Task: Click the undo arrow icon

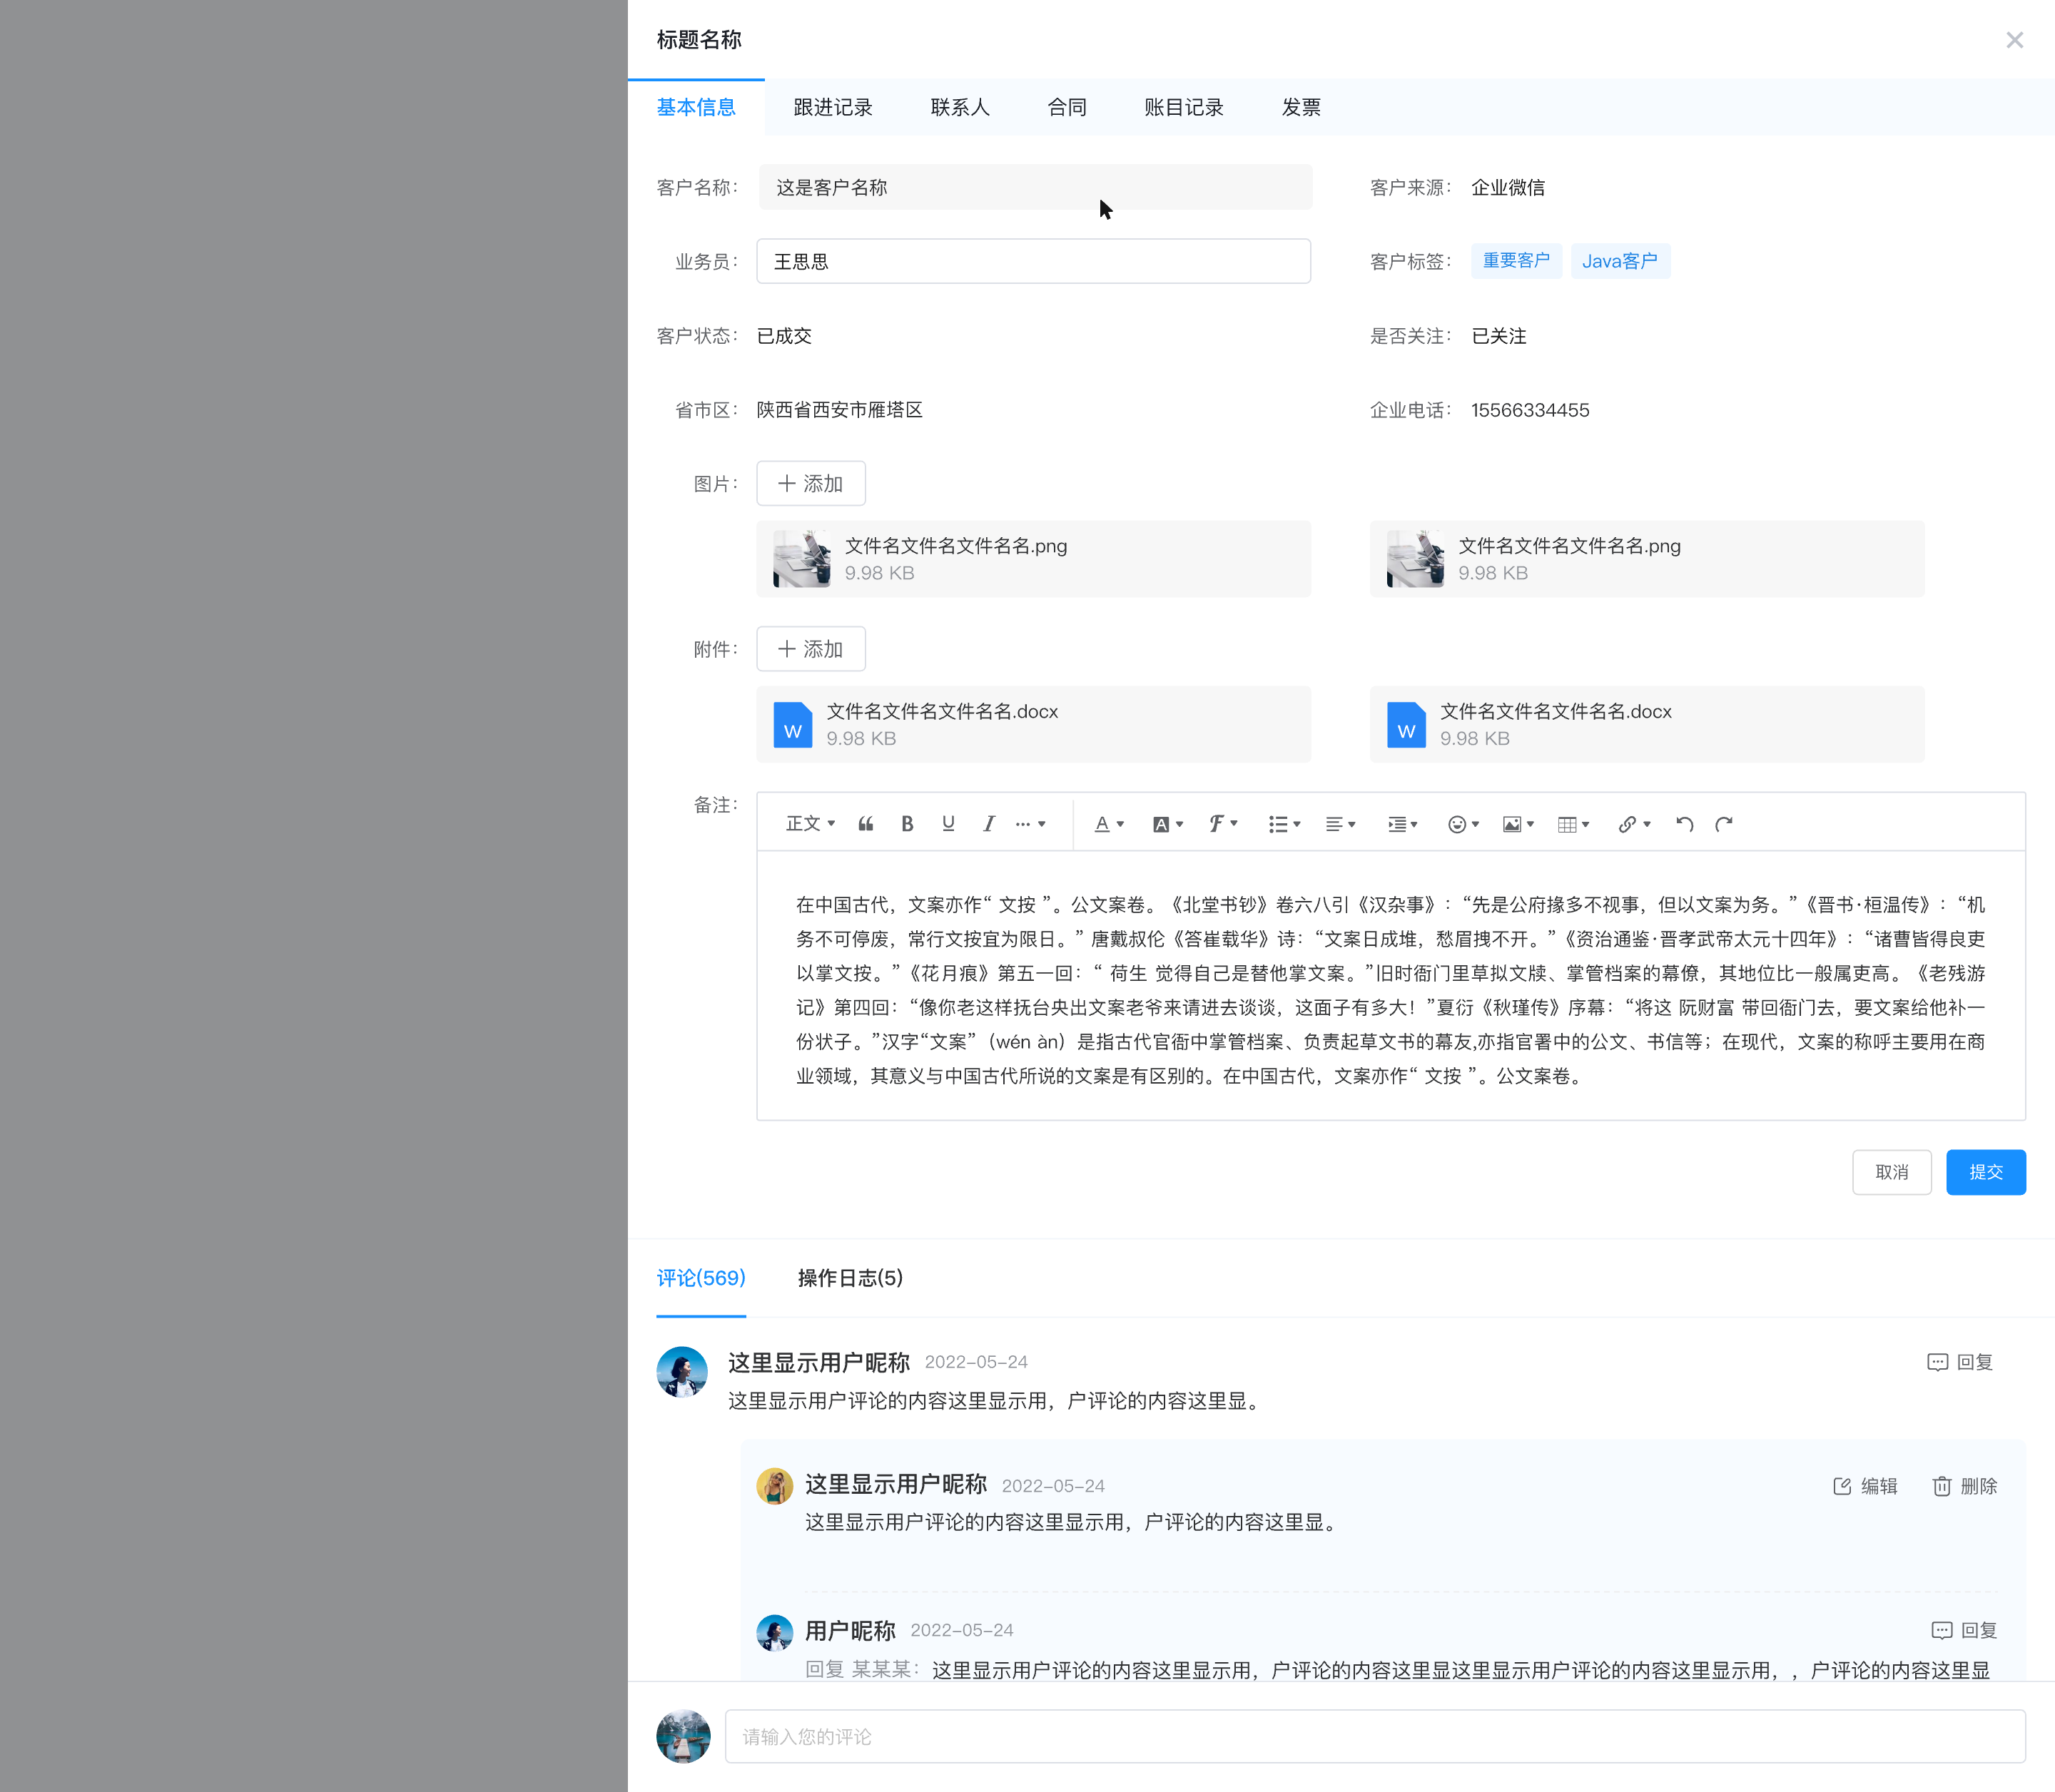Action: click(1684, 824)
